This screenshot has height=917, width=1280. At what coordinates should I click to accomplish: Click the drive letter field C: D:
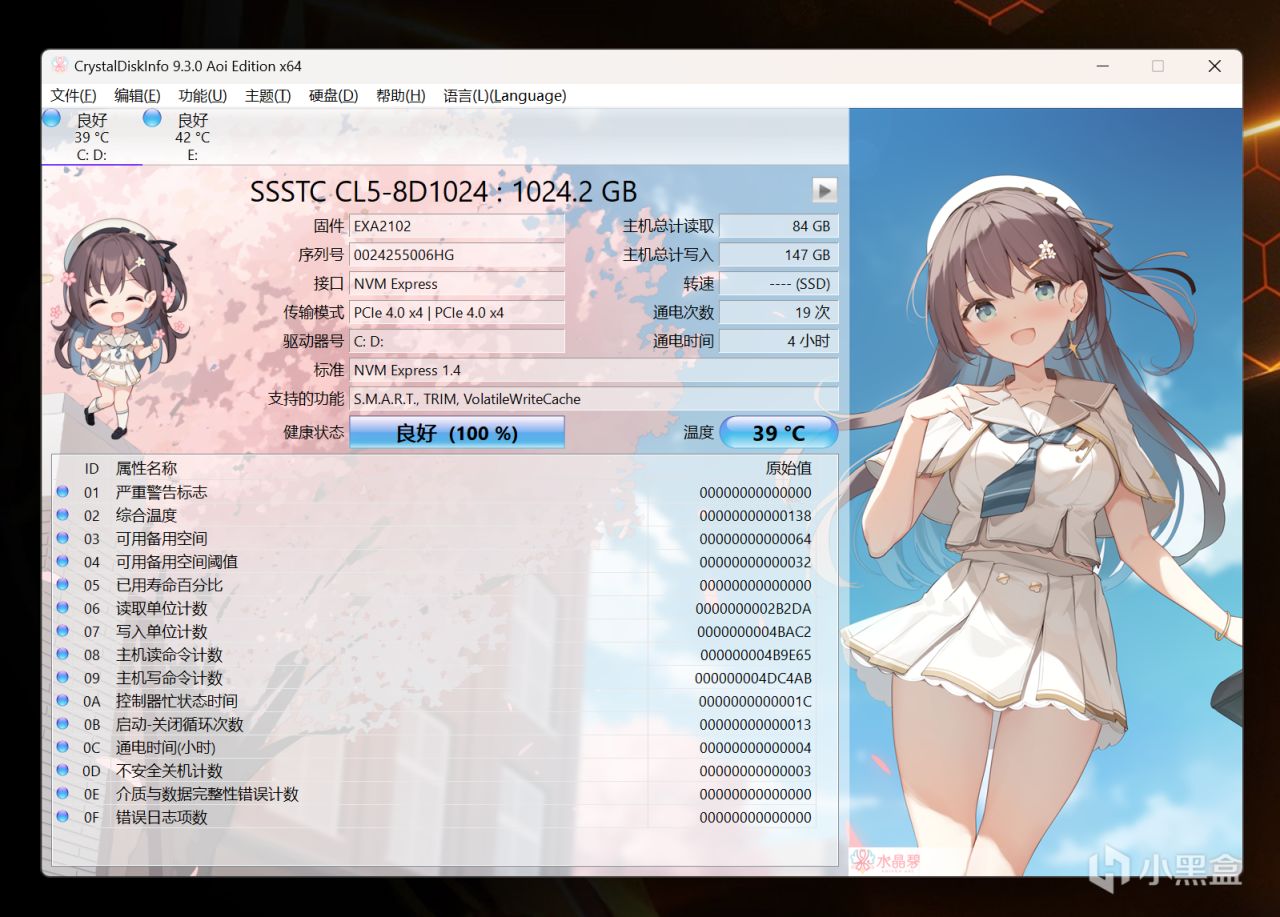[x=457, y=341]
